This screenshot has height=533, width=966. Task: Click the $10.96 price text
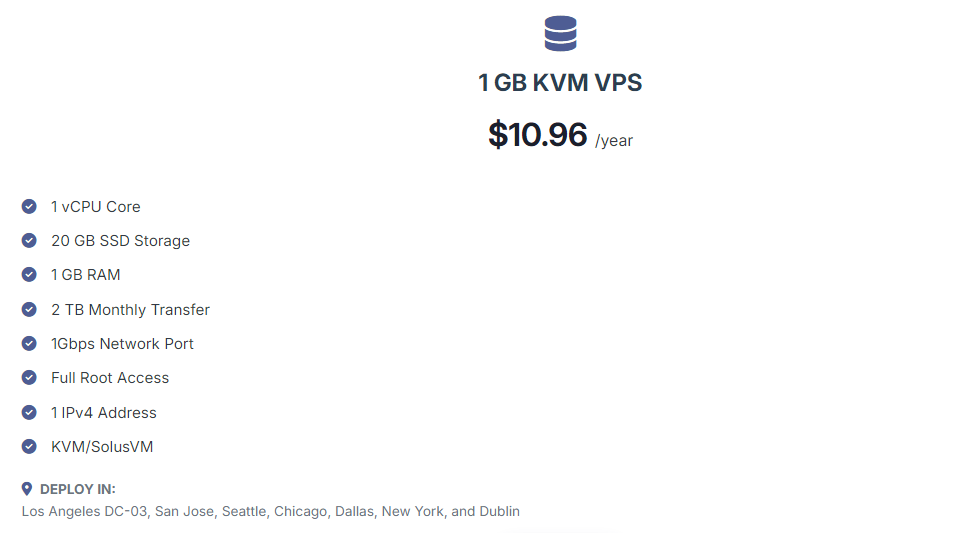(537, 134)
